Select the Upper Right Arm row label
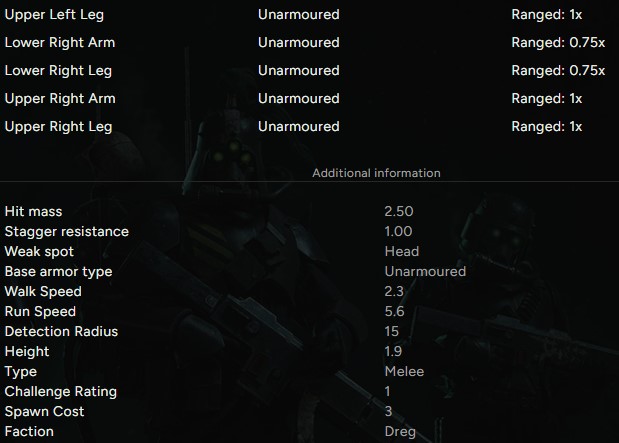This screenshot has width=619, height=443. point(60,99)
